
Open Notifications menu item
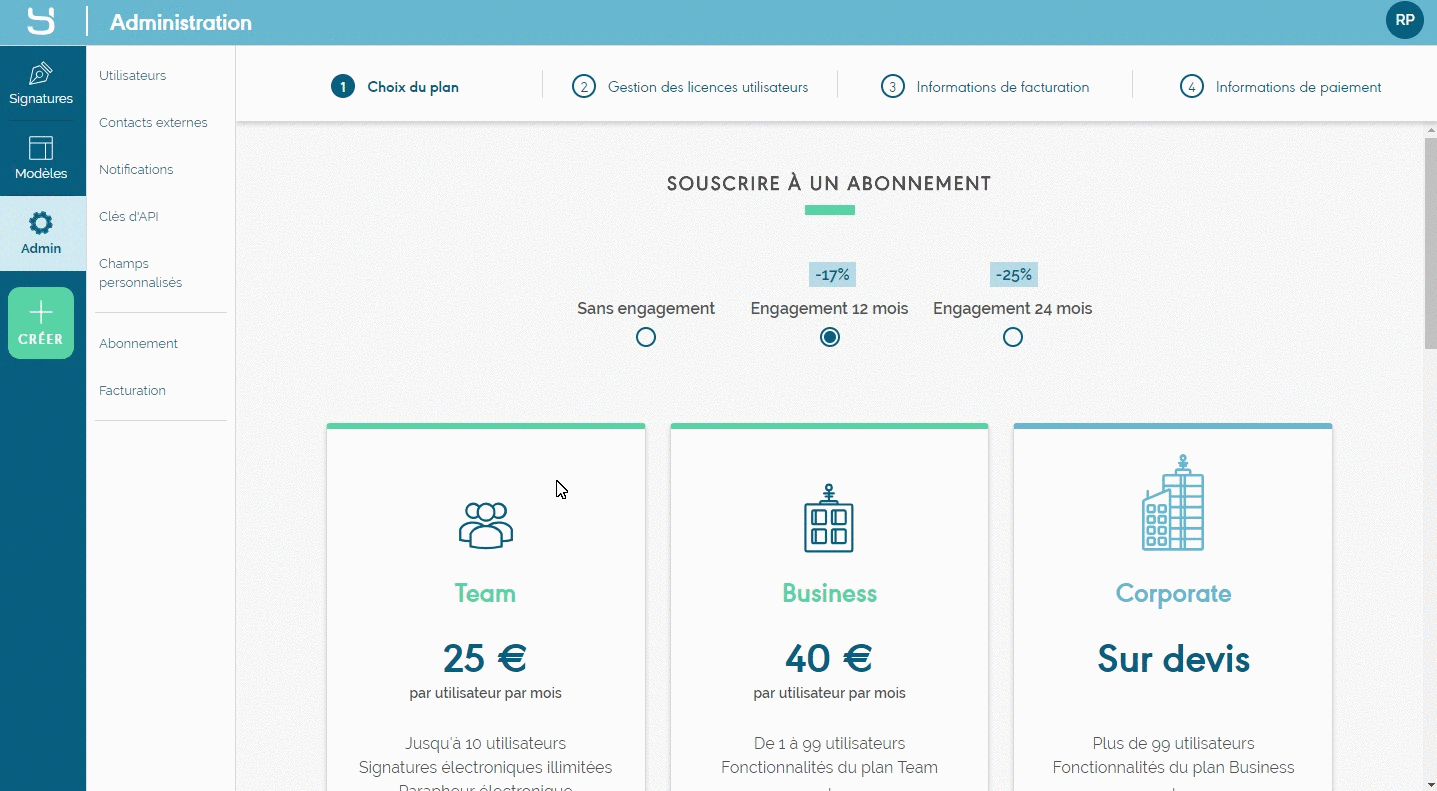pyautogui.click(x=136, y=170)
